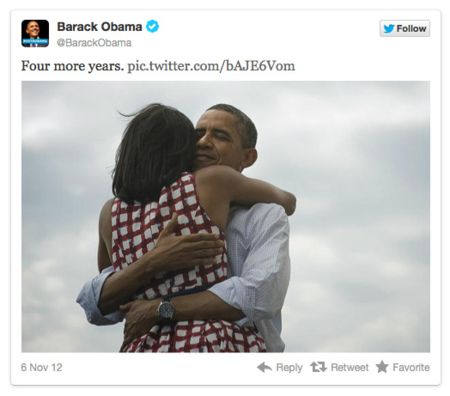Click the 'Four more years.' tweet text
450x396 pixels.
72,66
